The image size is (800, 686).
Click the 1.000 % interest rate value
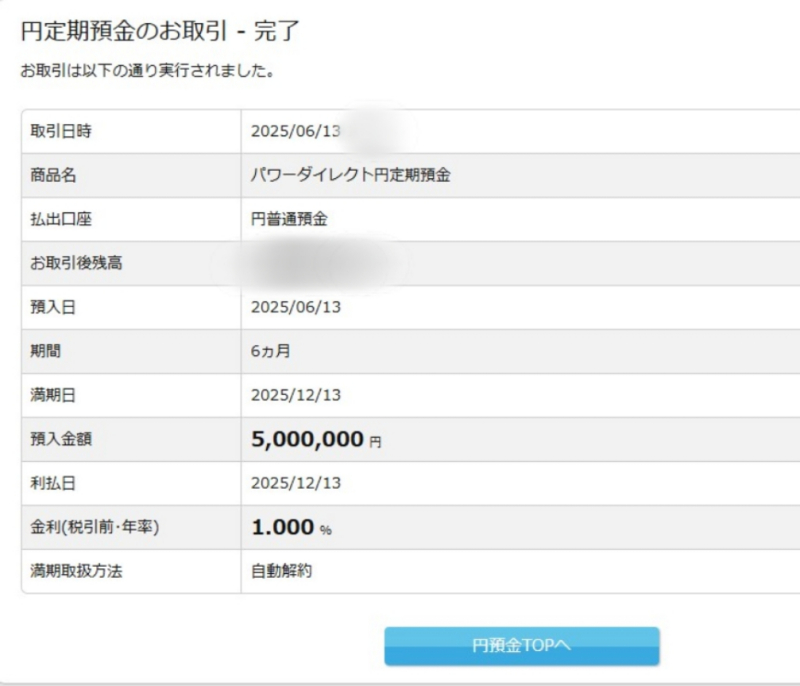(x=291, y=527)
